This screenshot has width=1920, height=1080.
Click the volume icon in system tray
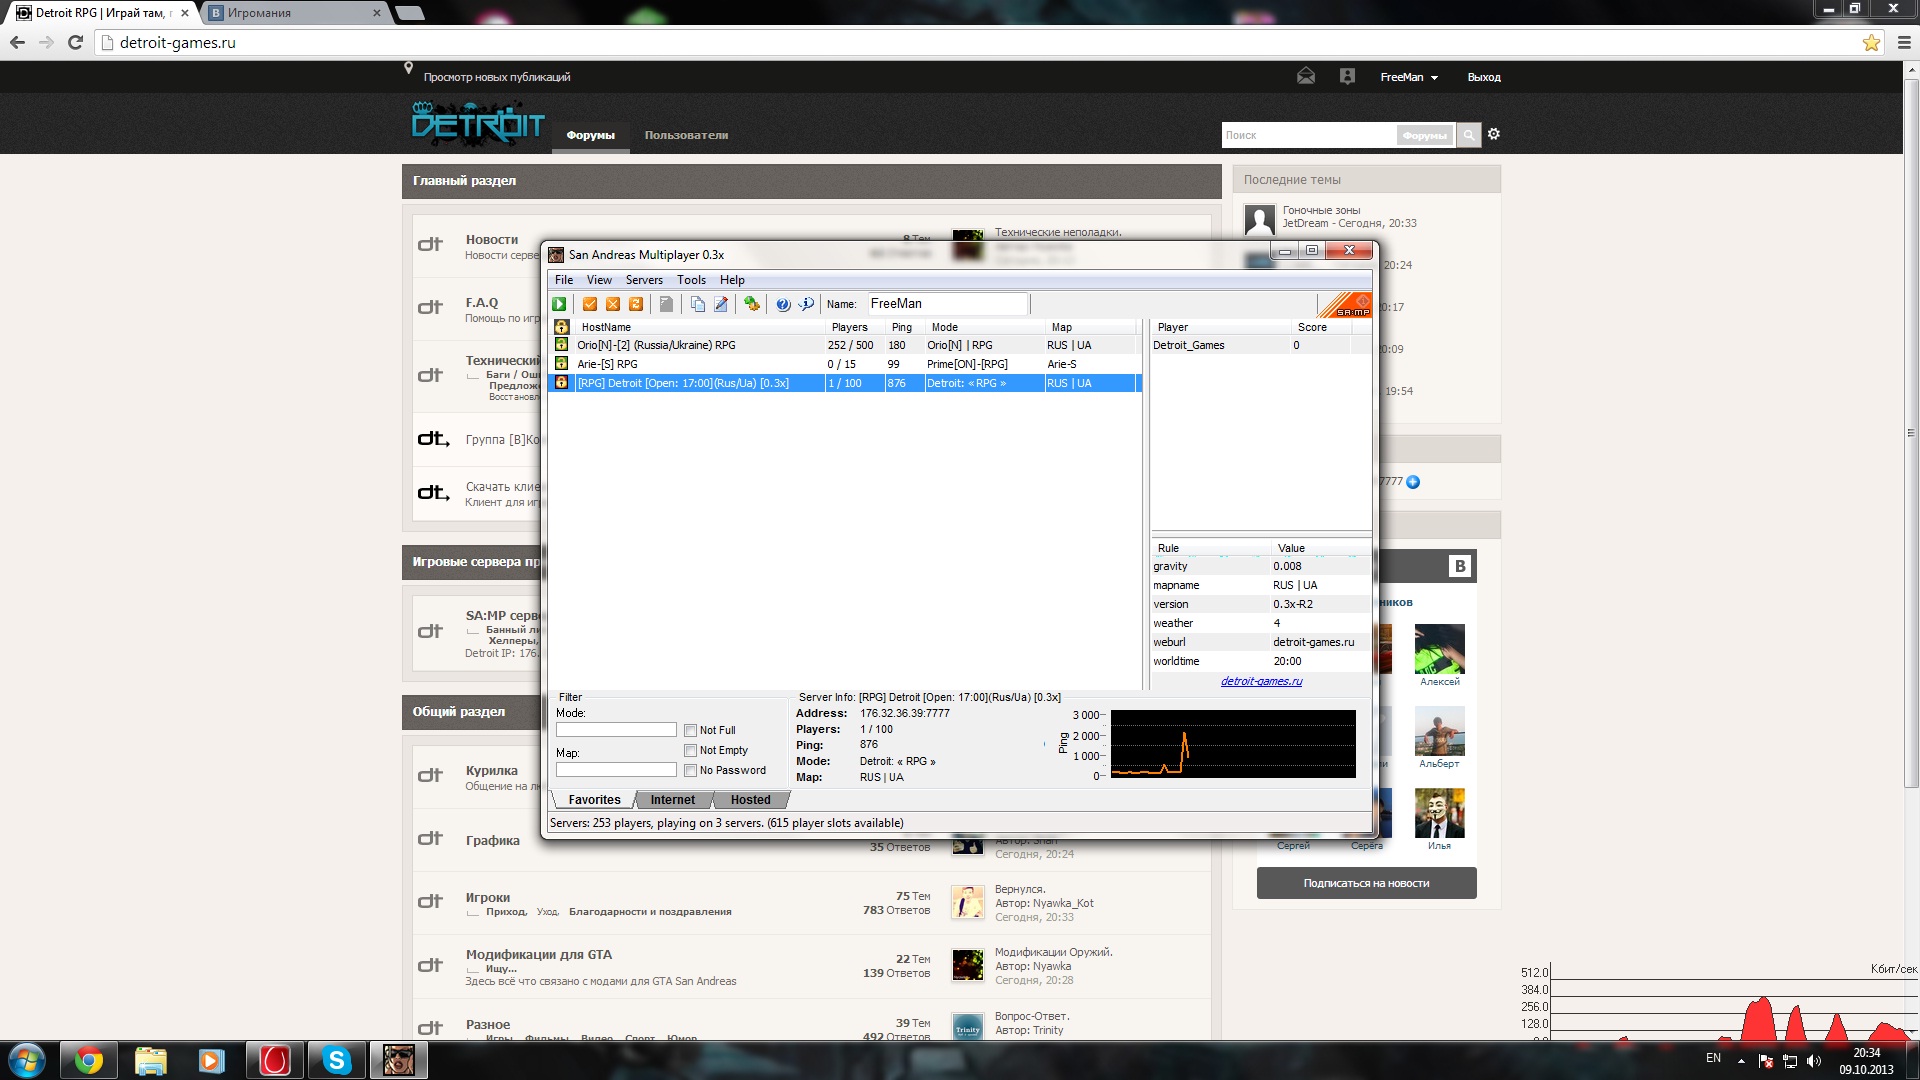[1814, 1061]
